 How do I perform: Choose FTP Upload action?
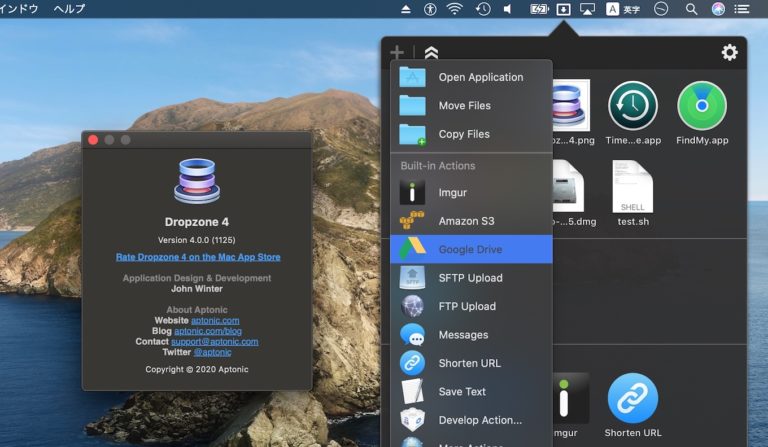coord(467,306)
